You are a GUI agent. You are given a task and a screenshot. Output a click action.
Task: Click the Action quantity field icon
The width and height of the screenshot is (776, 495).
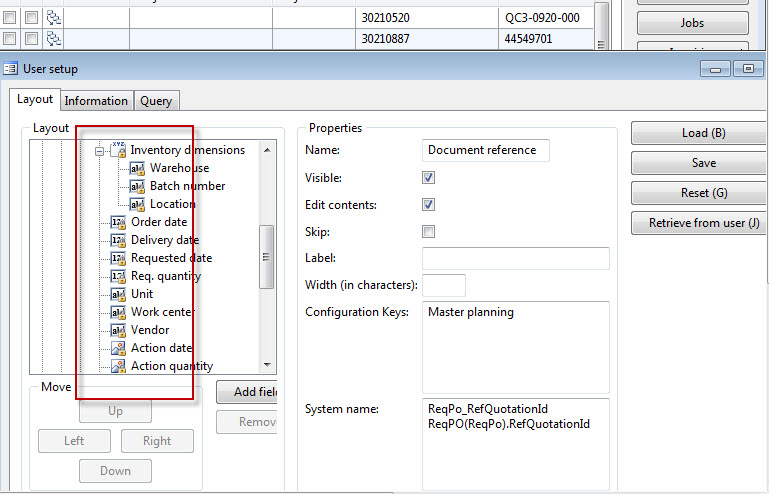pos(118,366)
